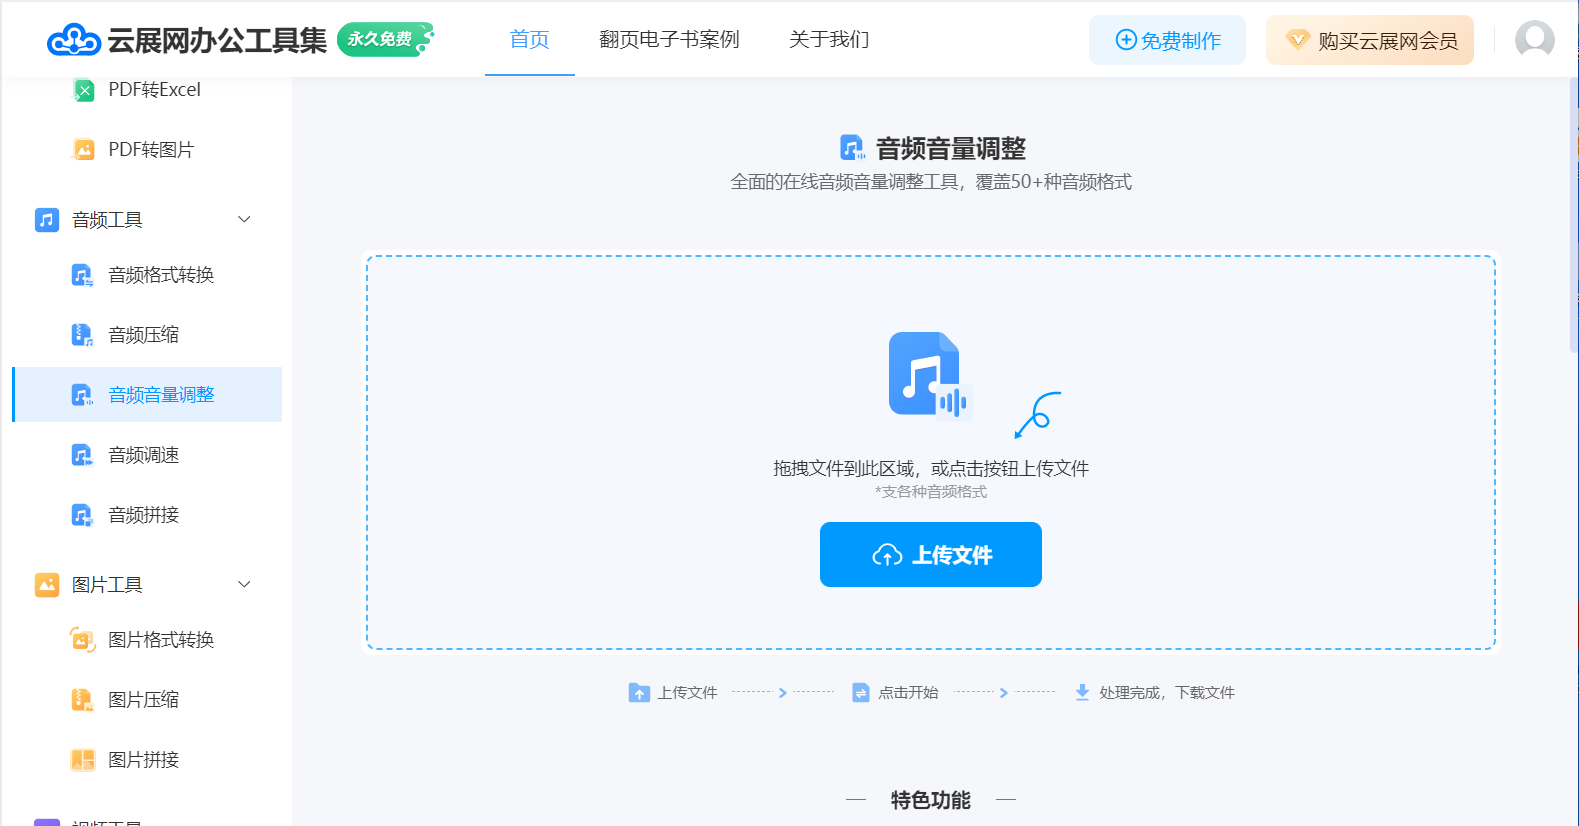
Task: Click the 免费制作 button
Action: pyautogui.click(x=1167, y=40)
